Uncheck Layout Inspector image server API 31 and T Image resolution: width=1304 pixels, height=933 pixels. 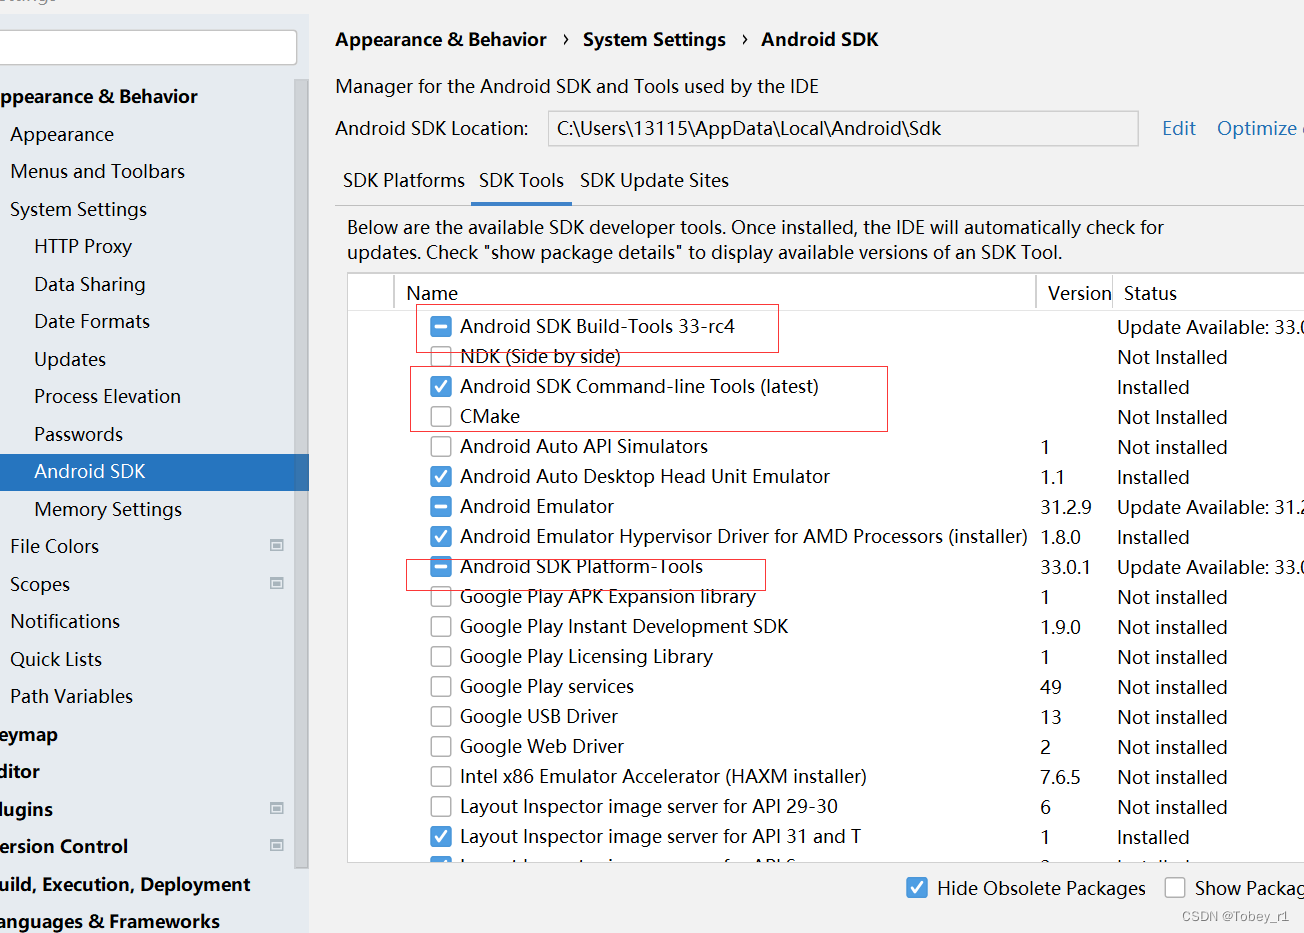pyautogui.click(x=441, y=836)
